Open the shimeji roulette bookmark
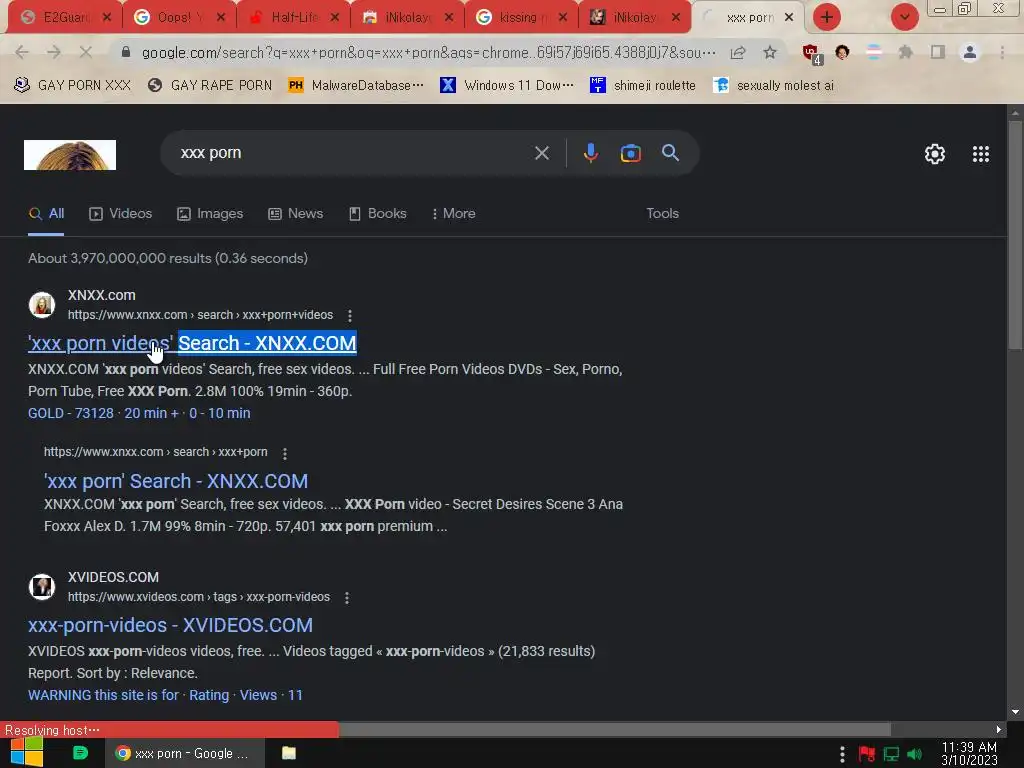 tap(643, 85)
